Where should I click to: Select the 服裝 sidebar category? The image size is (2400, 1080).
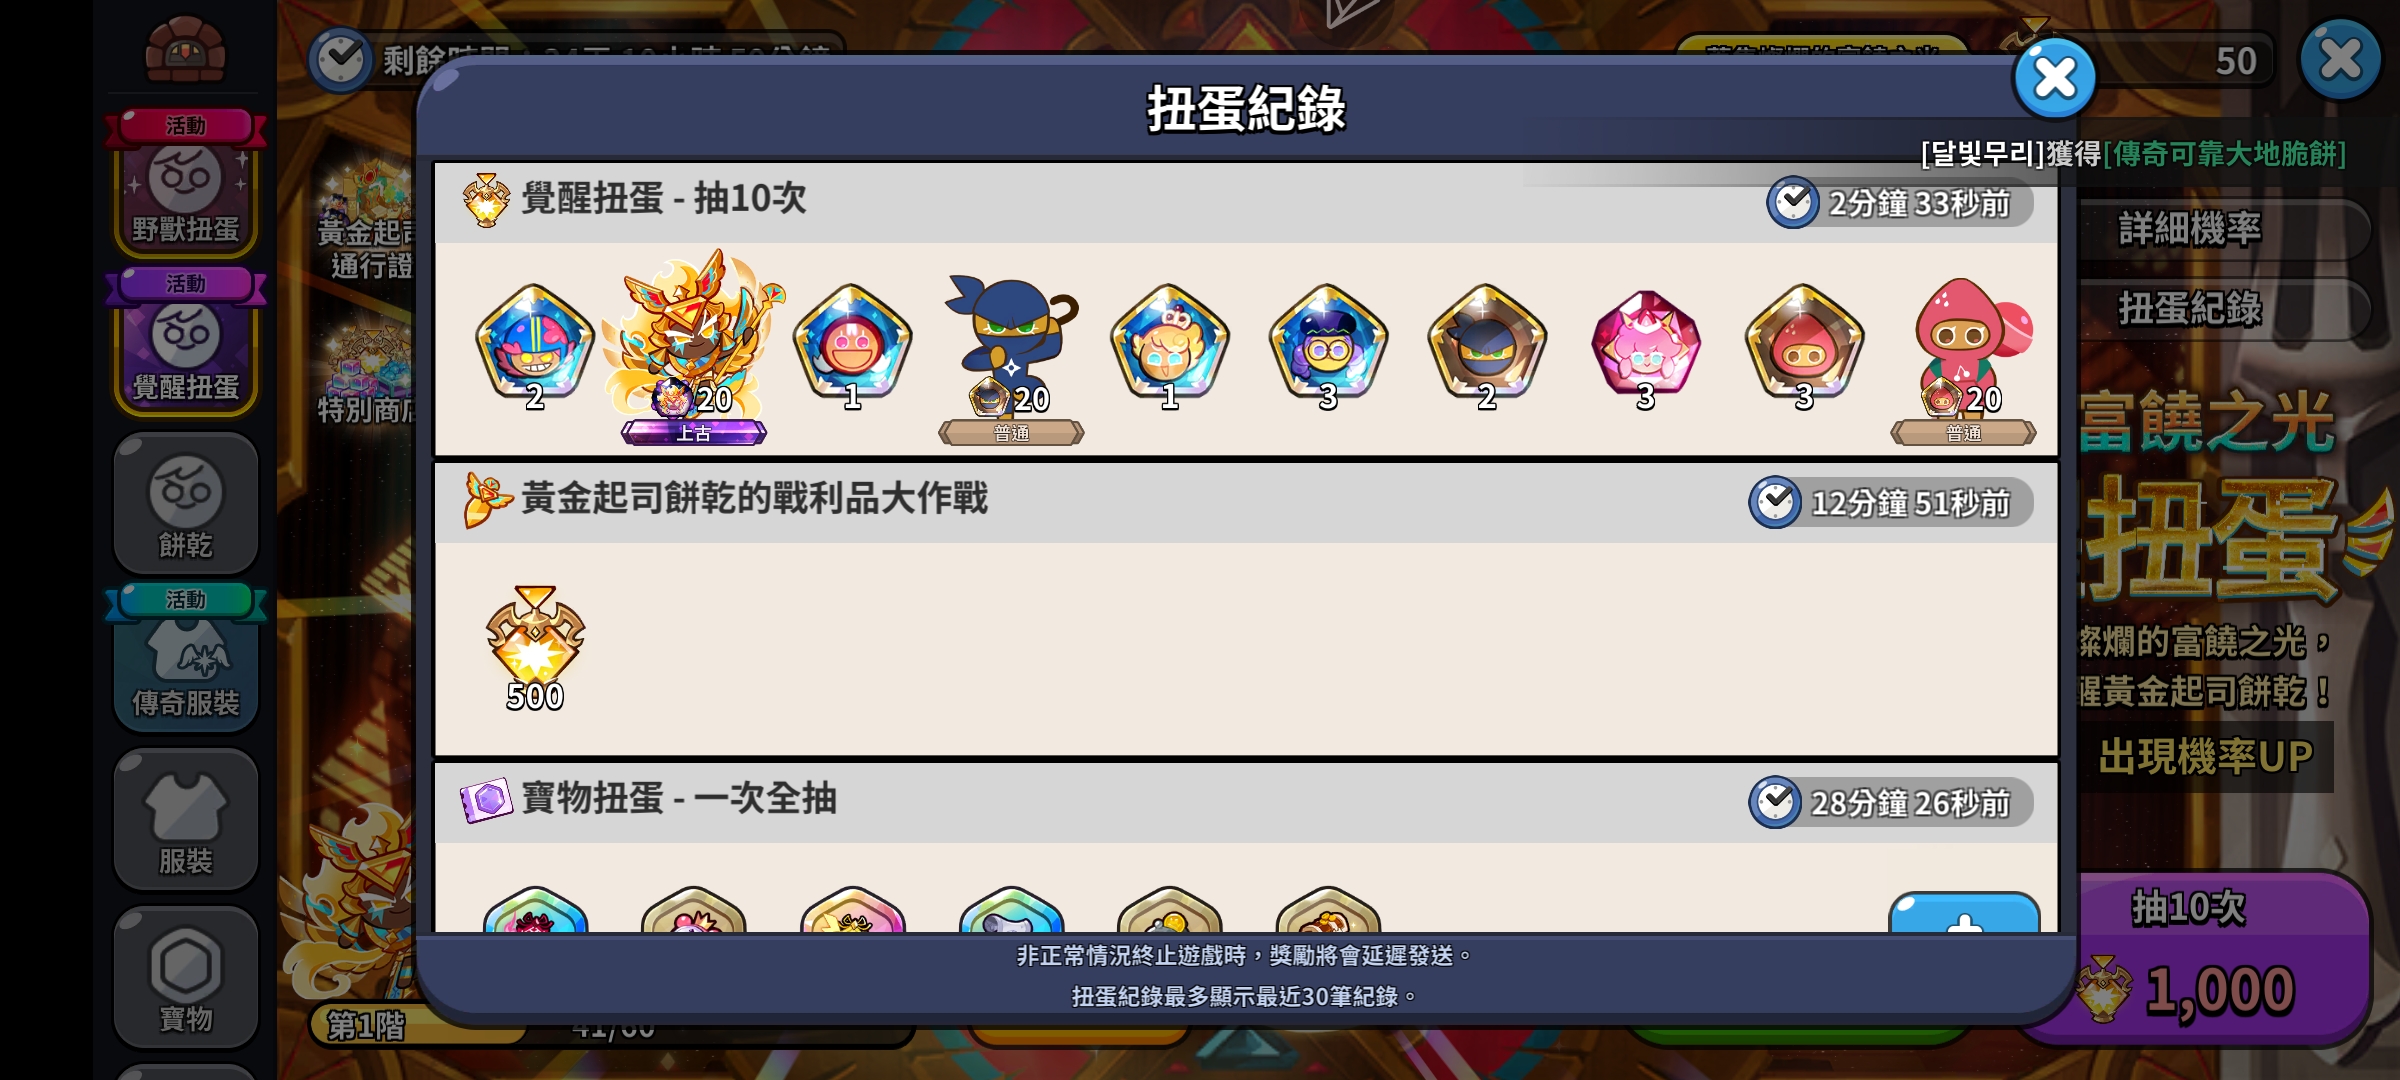click(x=186, y=819)
